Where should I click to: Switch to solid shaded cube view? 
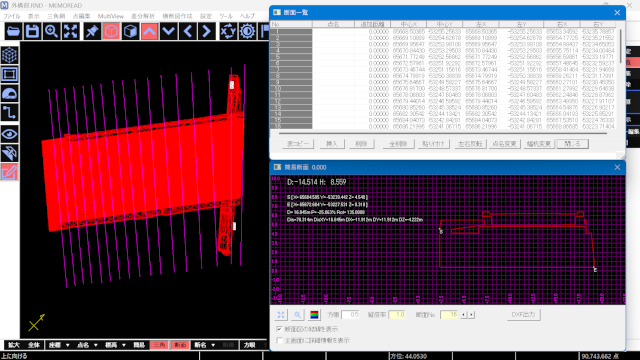(130, 31)
